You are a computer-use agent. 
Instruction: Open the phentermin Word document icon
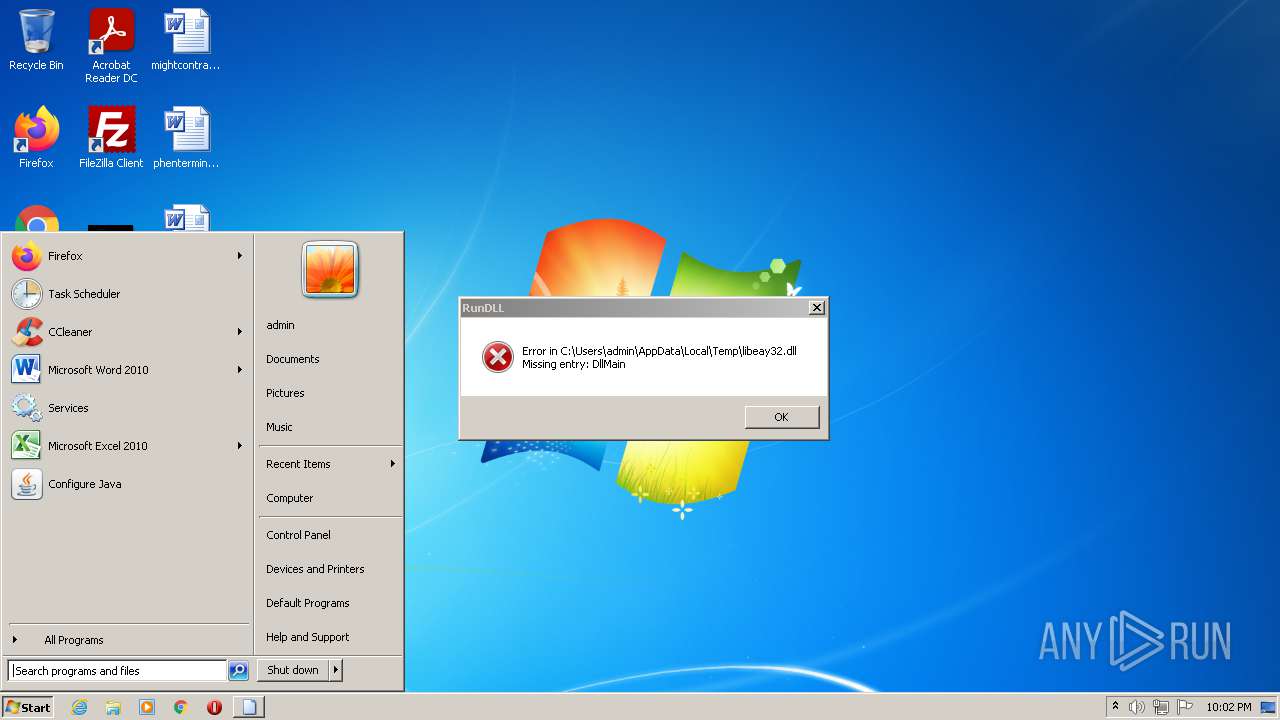tap(186, 139)
